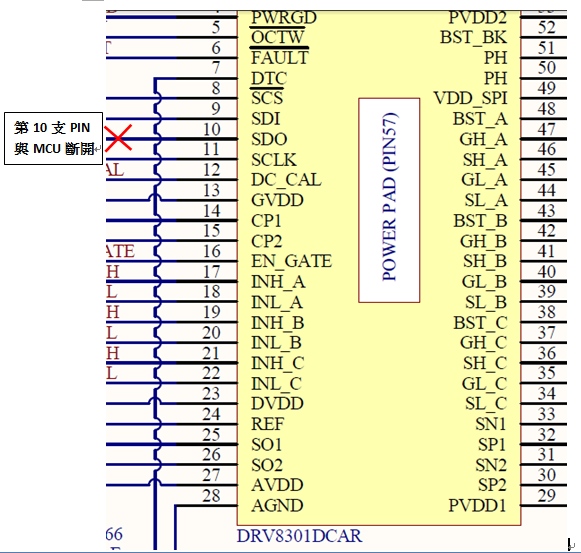Screen dimensions: 581x553
Task: Select the INL_A pin label
Action: pyautogui.click(x=277, y=302)
